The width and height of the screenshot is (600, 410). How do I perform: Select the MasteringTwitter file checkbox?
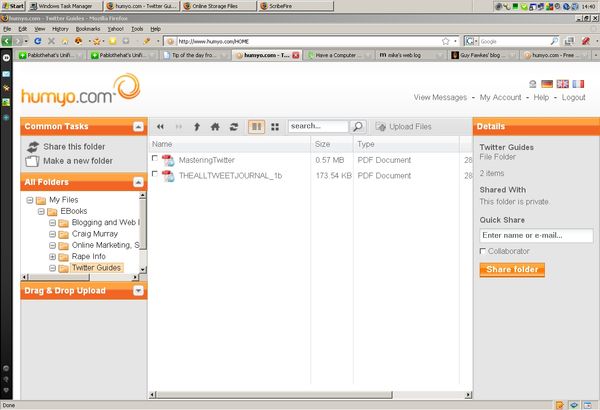tap(155, 159)
